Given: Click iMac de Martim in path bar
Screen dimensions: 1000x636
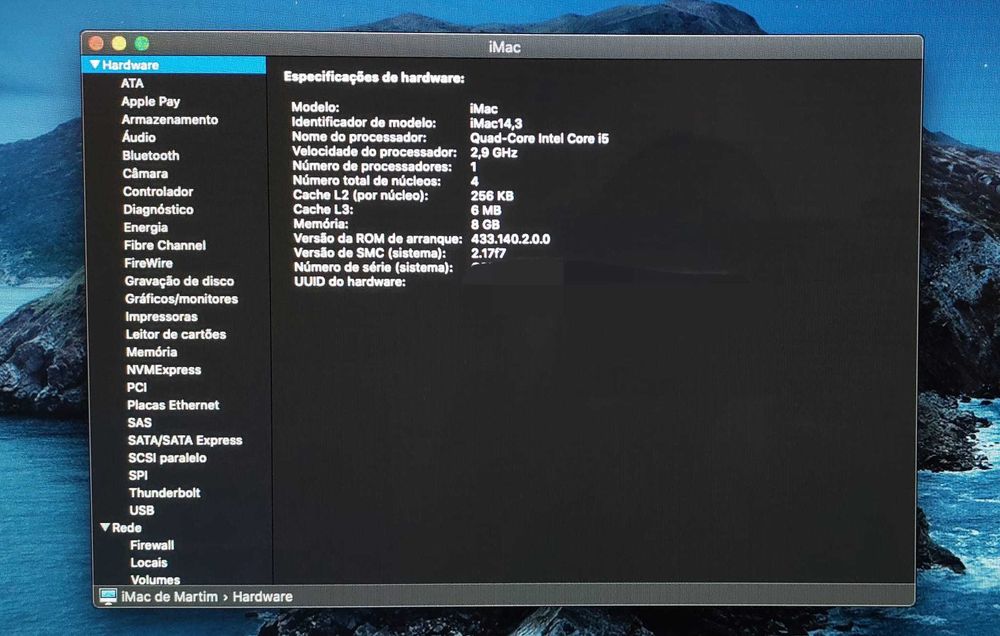Looking at the screenshot, I should 170,596.
